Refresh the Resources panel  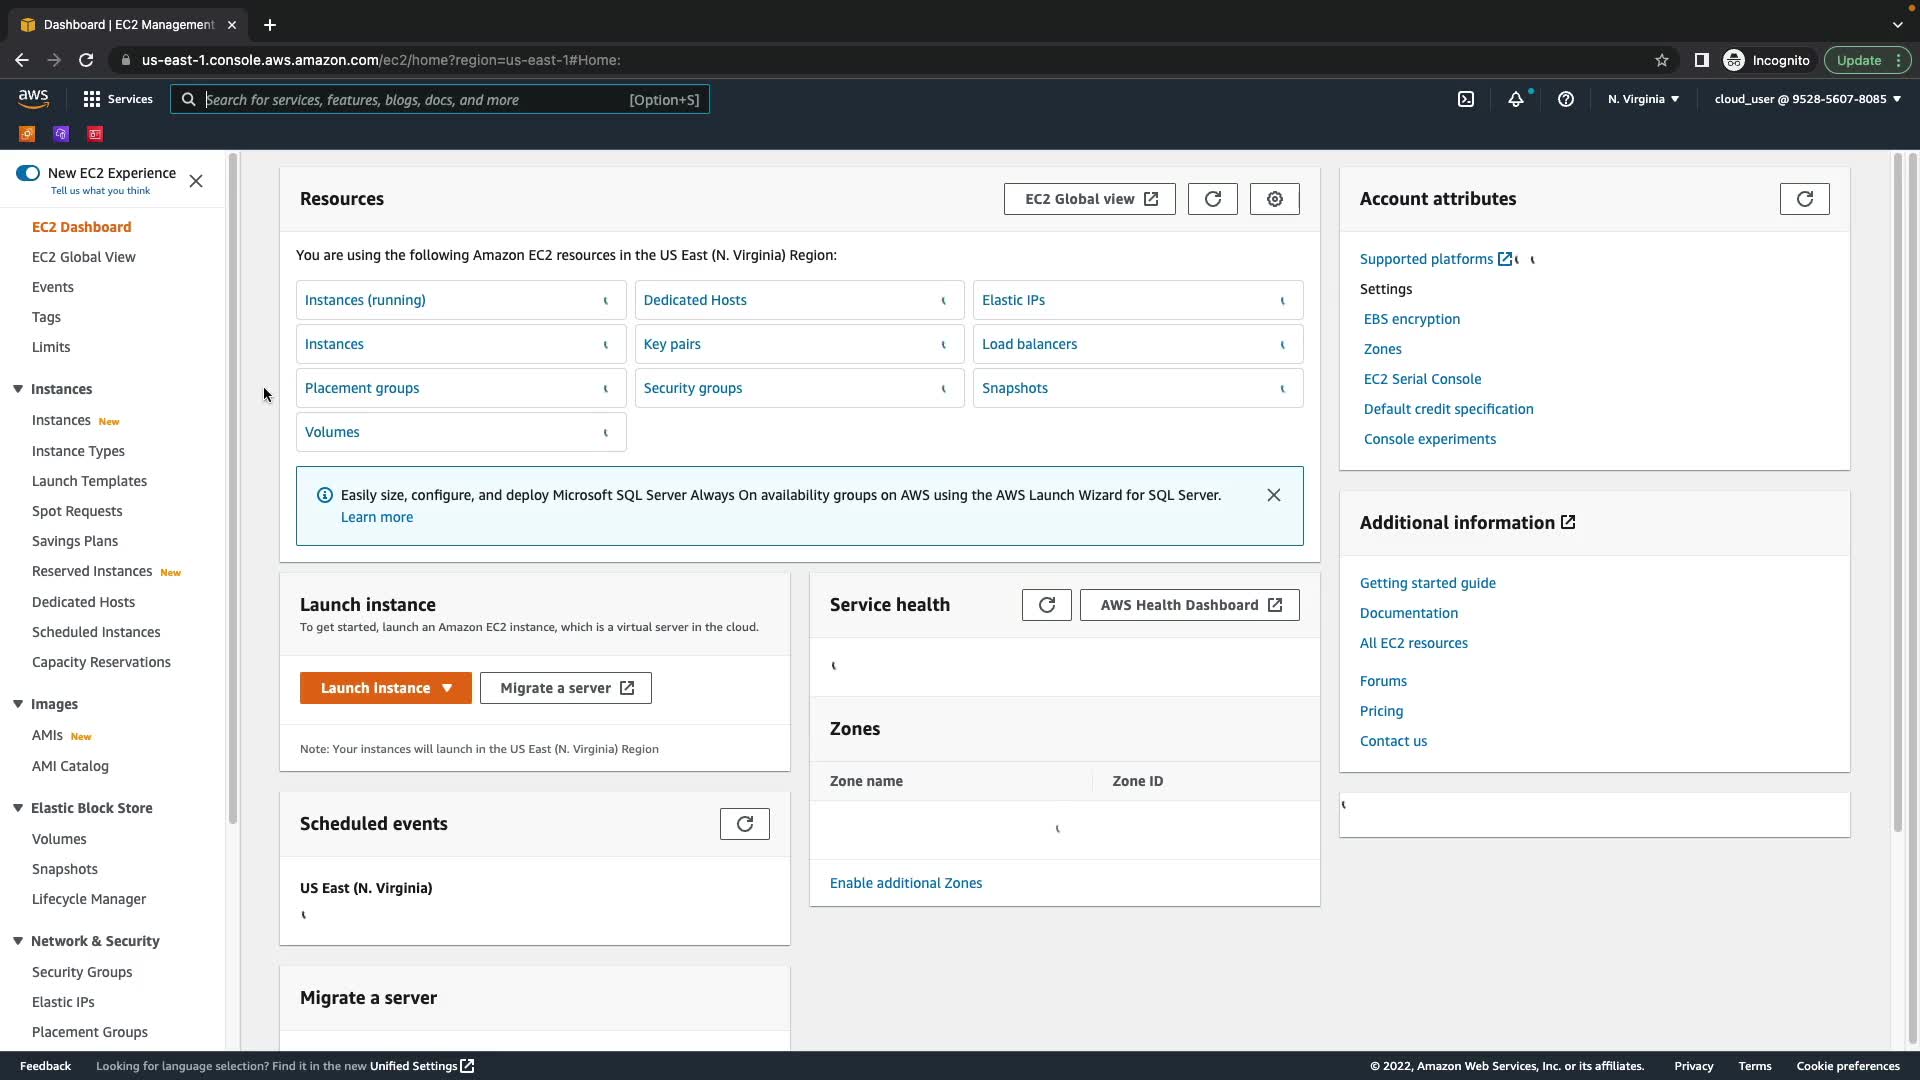[x=1212, y=199]
